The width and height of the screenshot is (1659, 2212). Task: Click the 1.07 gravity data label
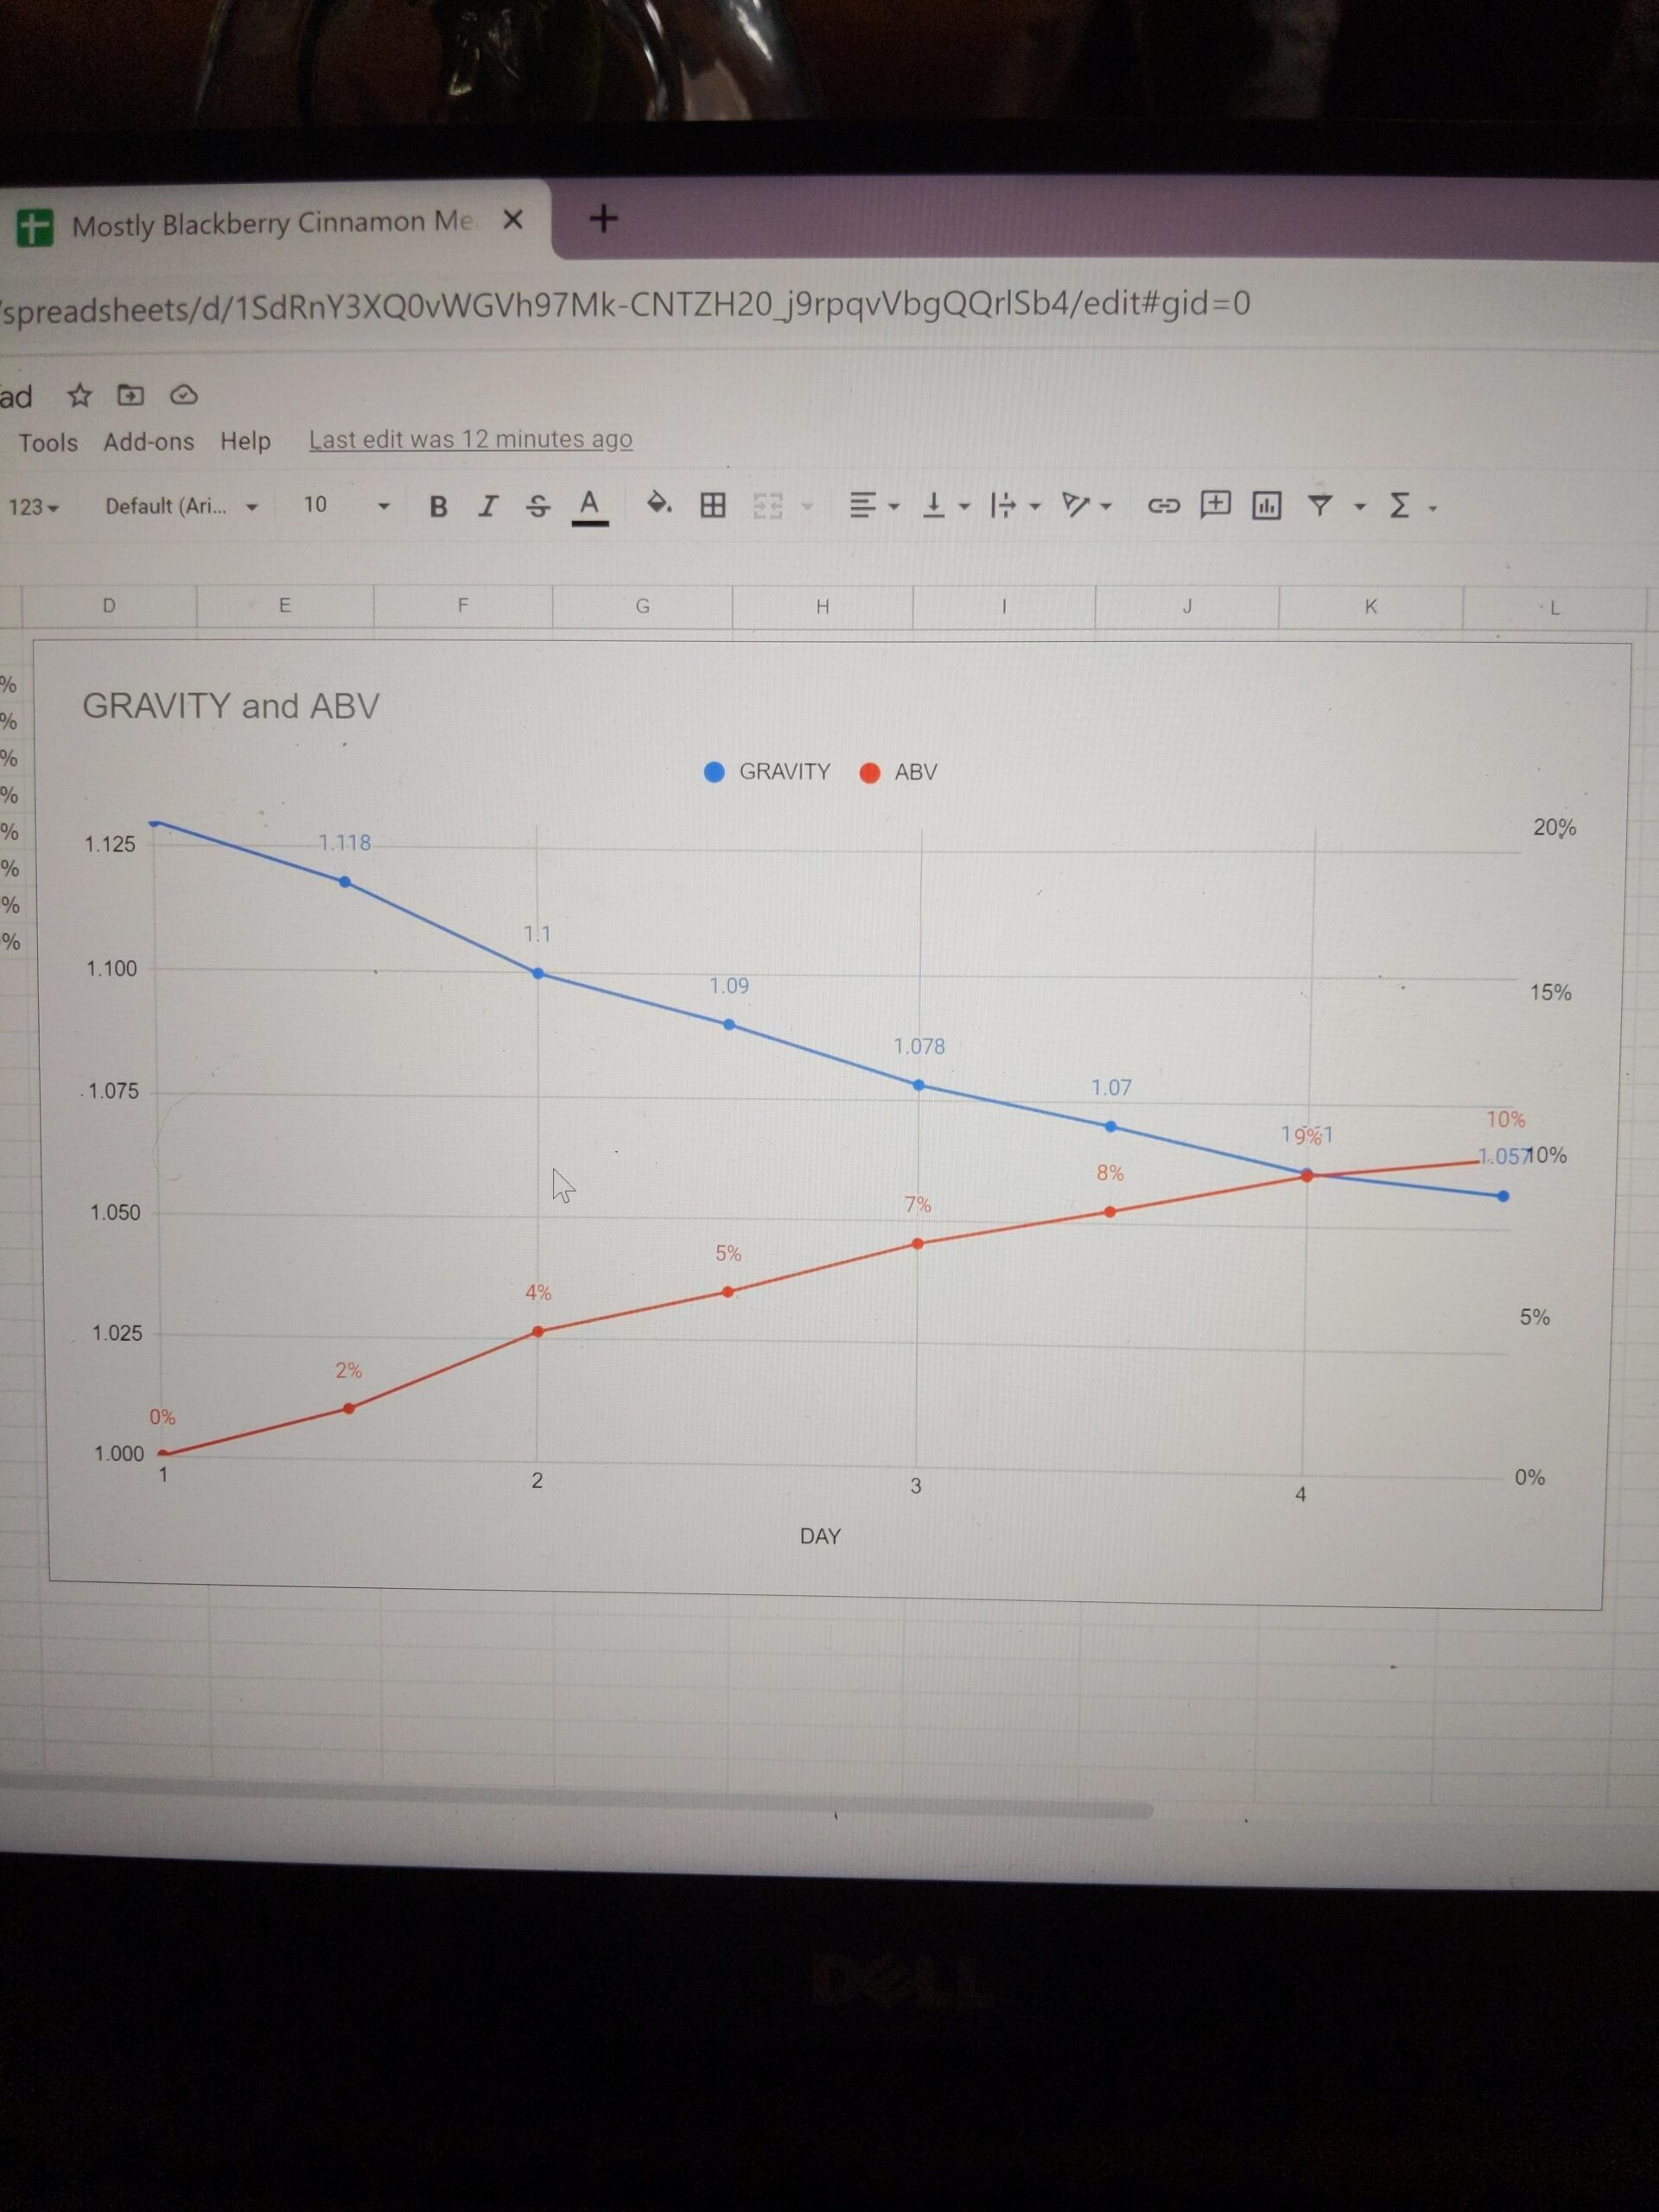pos(1111,1088)
